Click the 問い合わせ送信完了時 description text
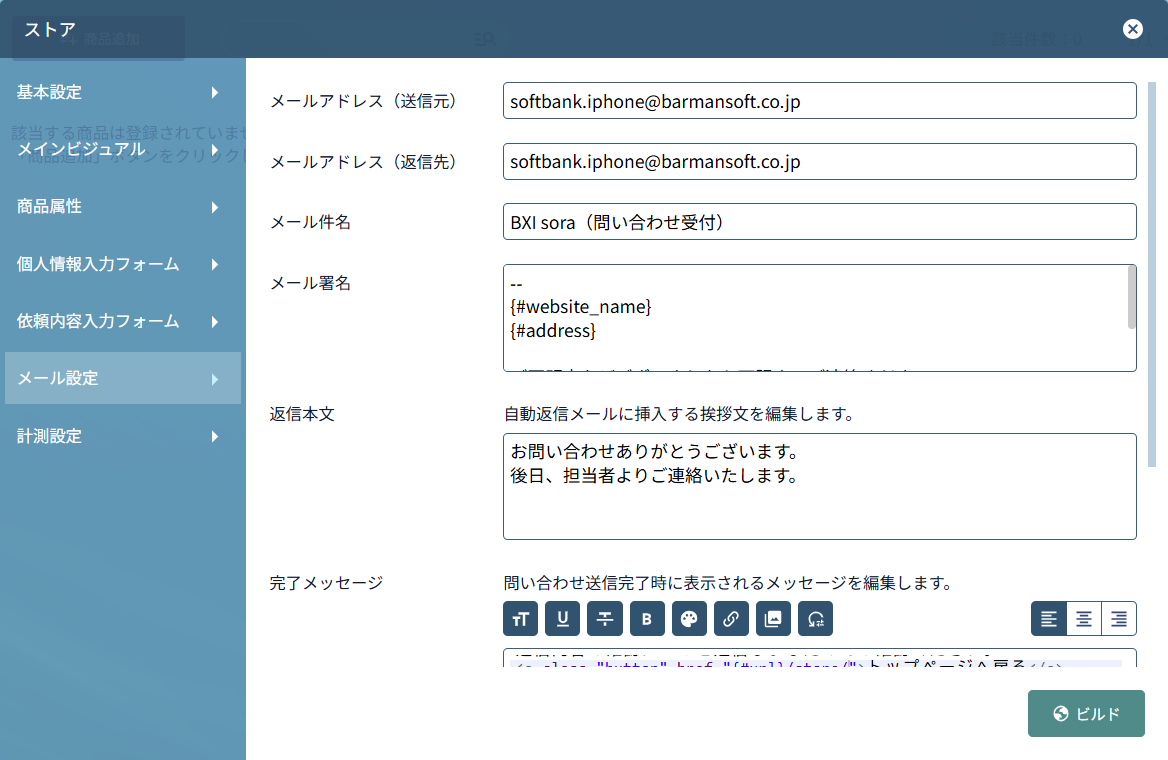The image size is (1168, 760). point(729,583)
